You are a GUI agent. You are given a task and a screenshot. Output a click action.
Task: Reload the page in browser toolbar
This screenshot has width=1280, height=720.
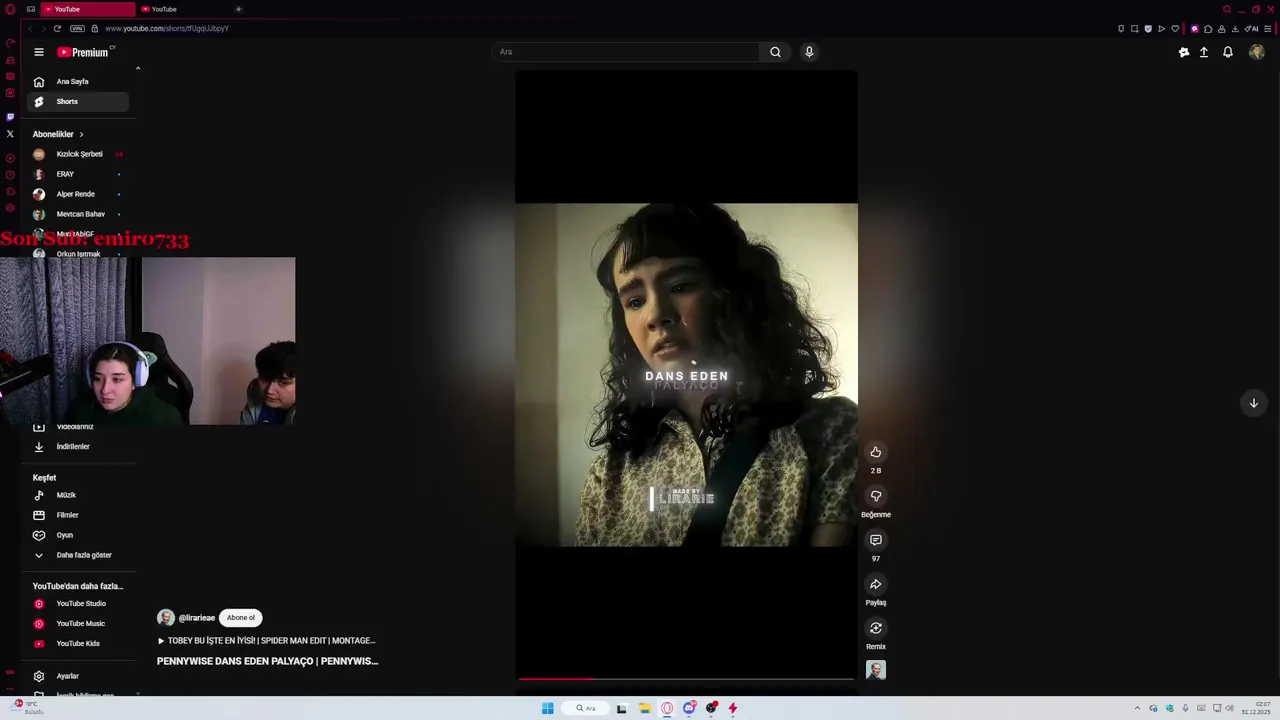57,28
